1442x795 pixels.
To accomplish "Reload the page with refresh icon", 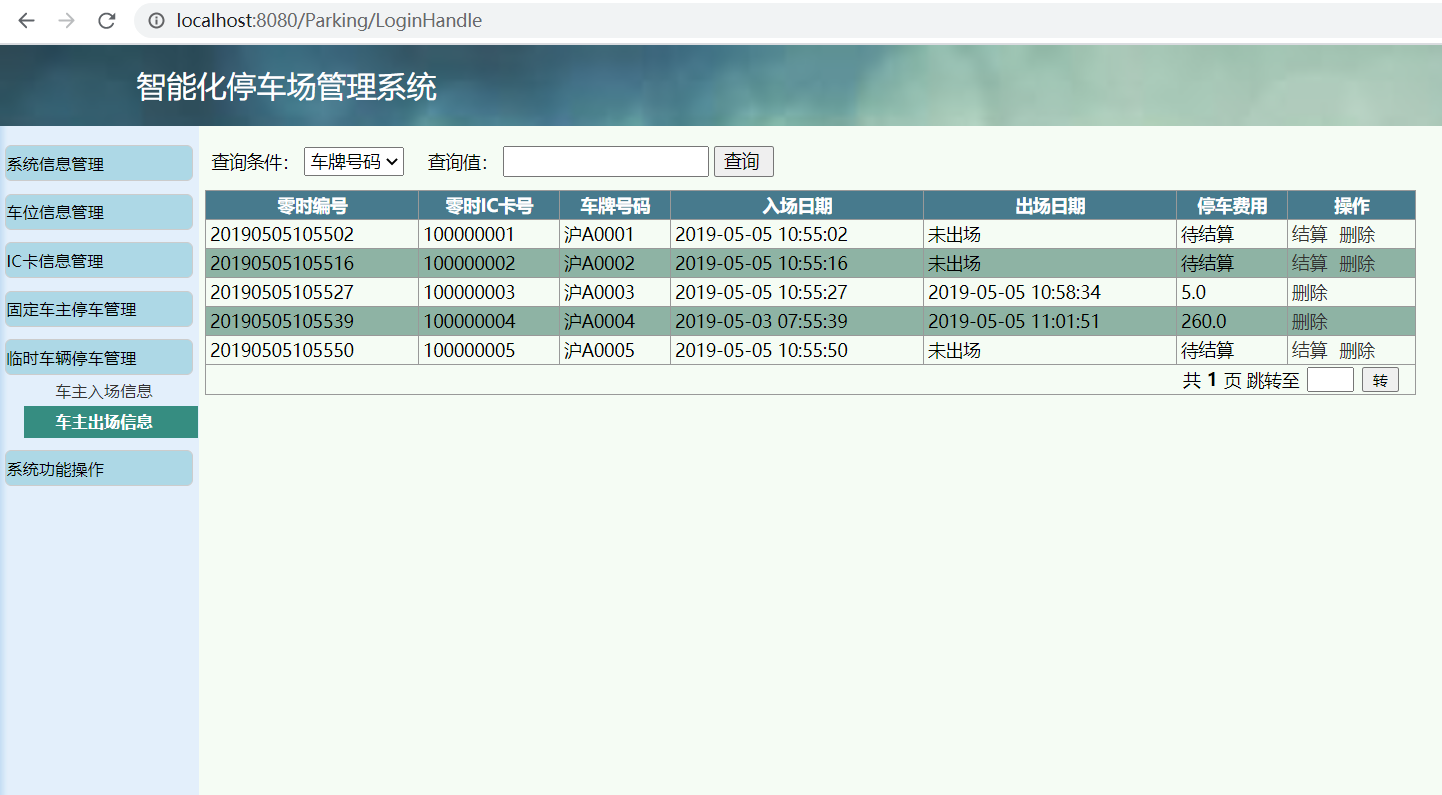I will tap(107, 20).
